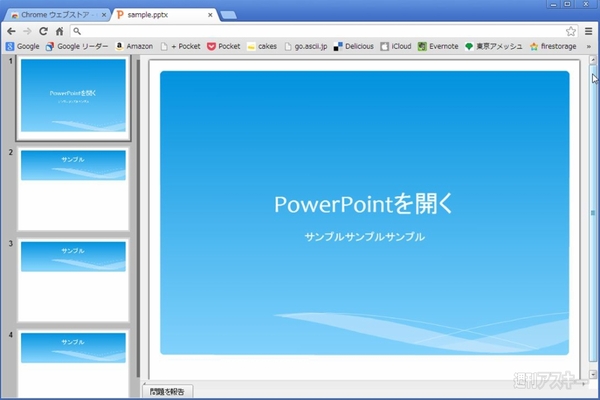Open the Google bookmark

click(23, 46)
